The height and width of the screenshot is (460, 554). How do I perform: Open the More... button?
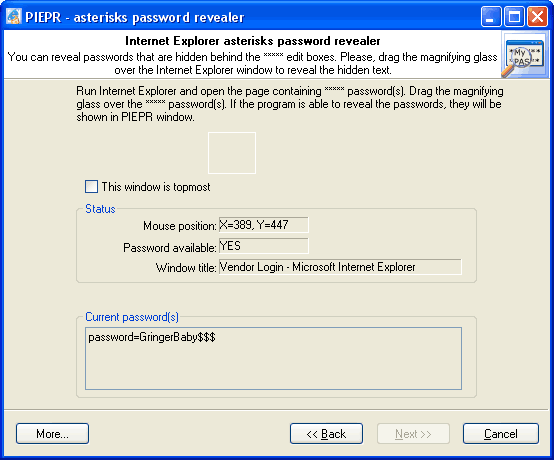pos(52,434)
